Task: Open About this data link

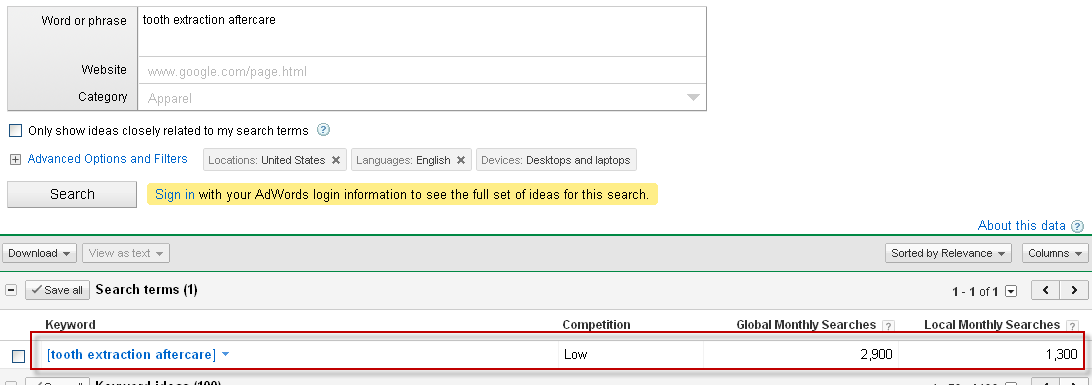Action: (x=1022, y=226)
